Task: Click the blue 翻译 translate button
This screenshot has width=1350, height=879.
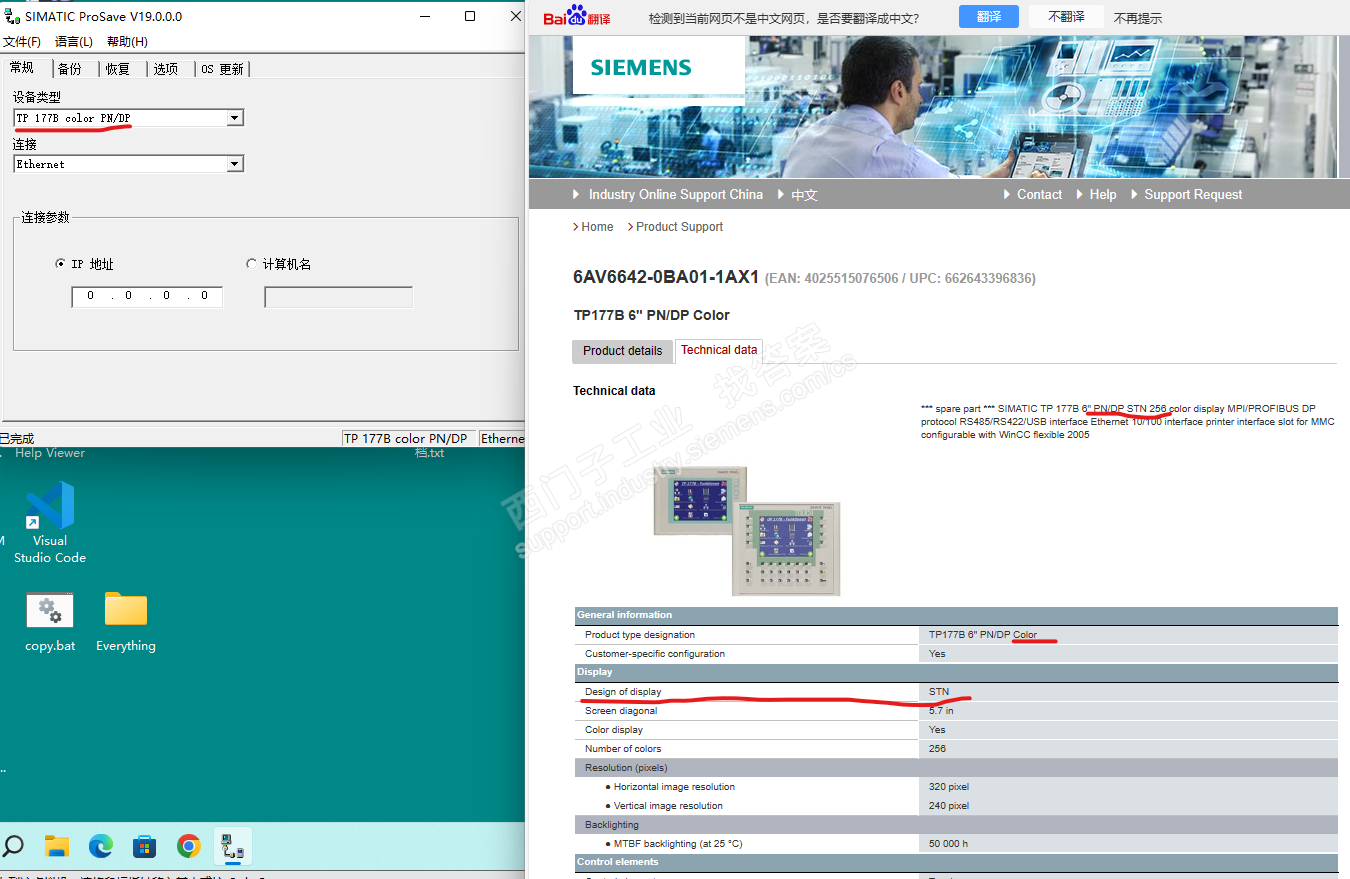Action: tap(988, 17)
